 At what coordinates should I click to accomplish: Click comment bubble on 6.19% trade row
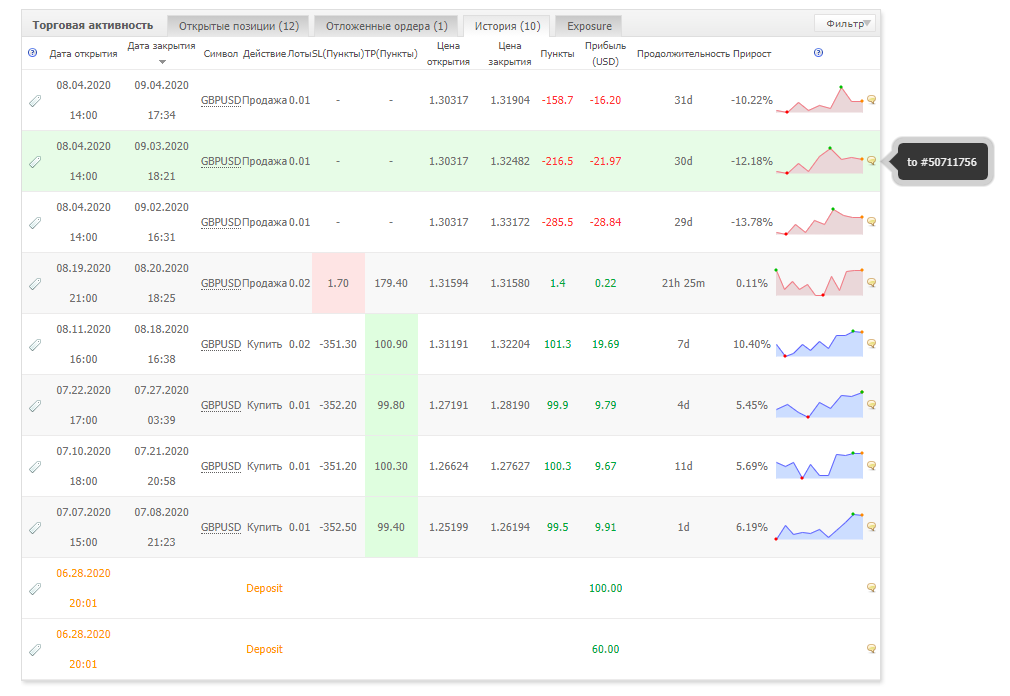tap(872, 527)
